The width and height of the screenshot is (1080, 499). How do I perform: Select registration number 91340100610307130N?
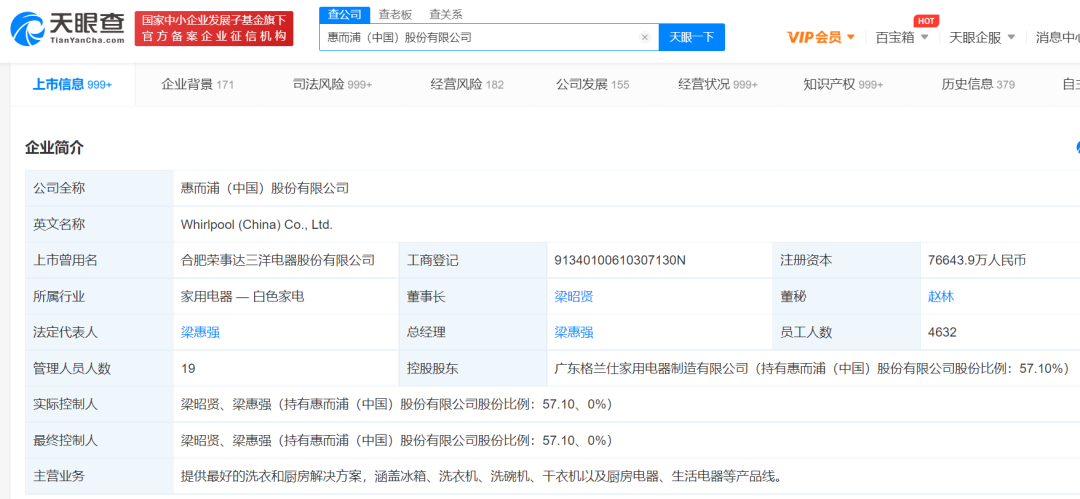(x=620, y=261)
